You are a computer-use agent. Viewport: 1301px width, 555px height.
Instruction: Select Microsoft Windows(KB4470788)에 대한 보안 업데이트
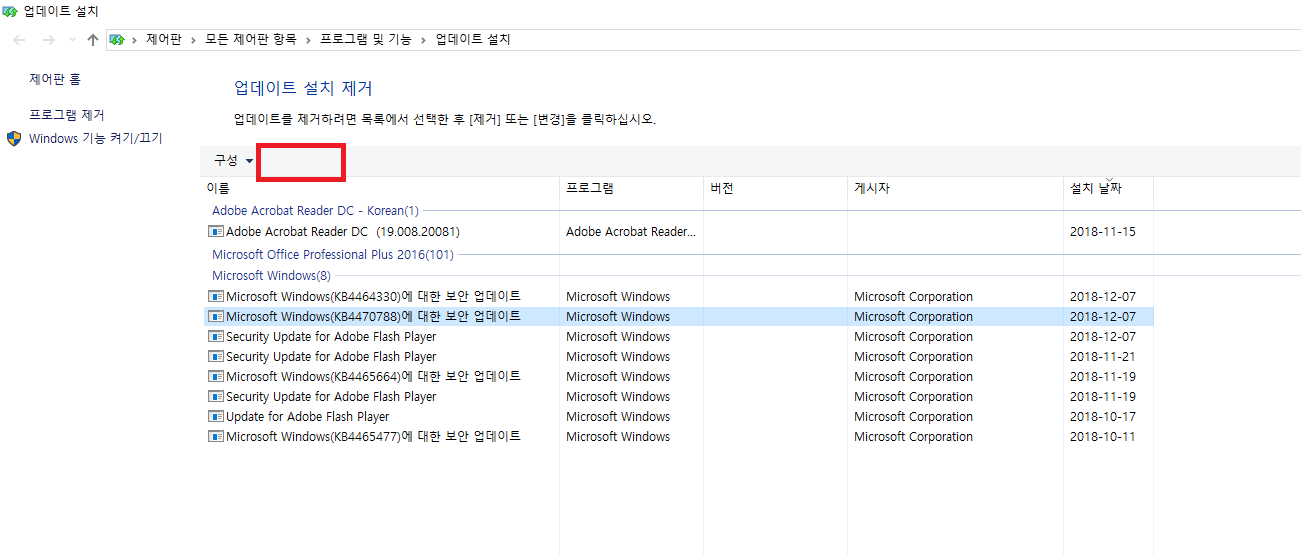point(373,317)
